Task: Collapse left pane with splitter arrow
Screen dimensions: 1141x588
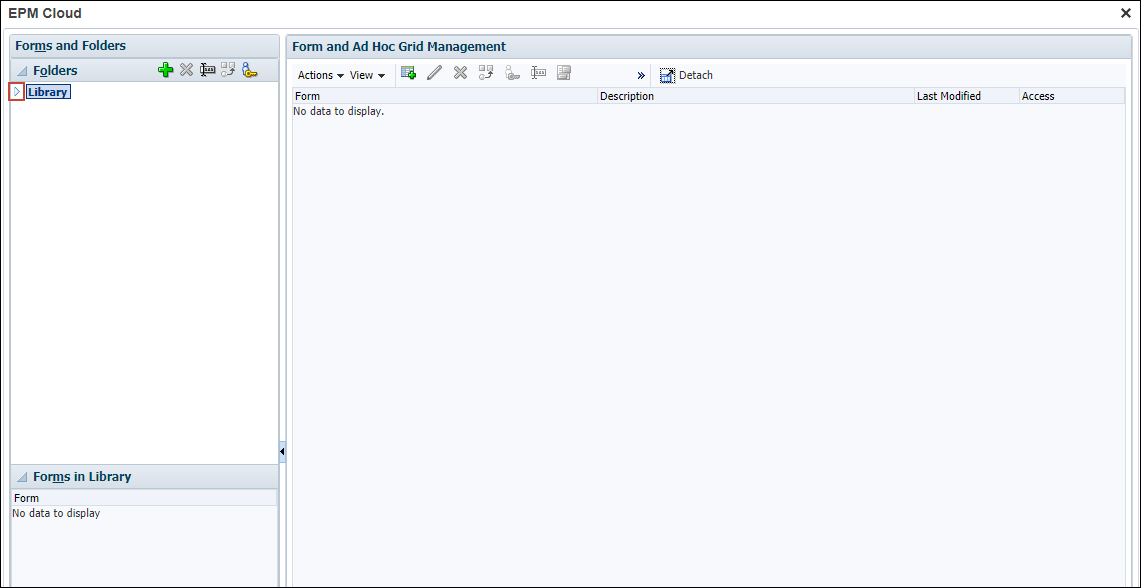Action: (282, 452)
